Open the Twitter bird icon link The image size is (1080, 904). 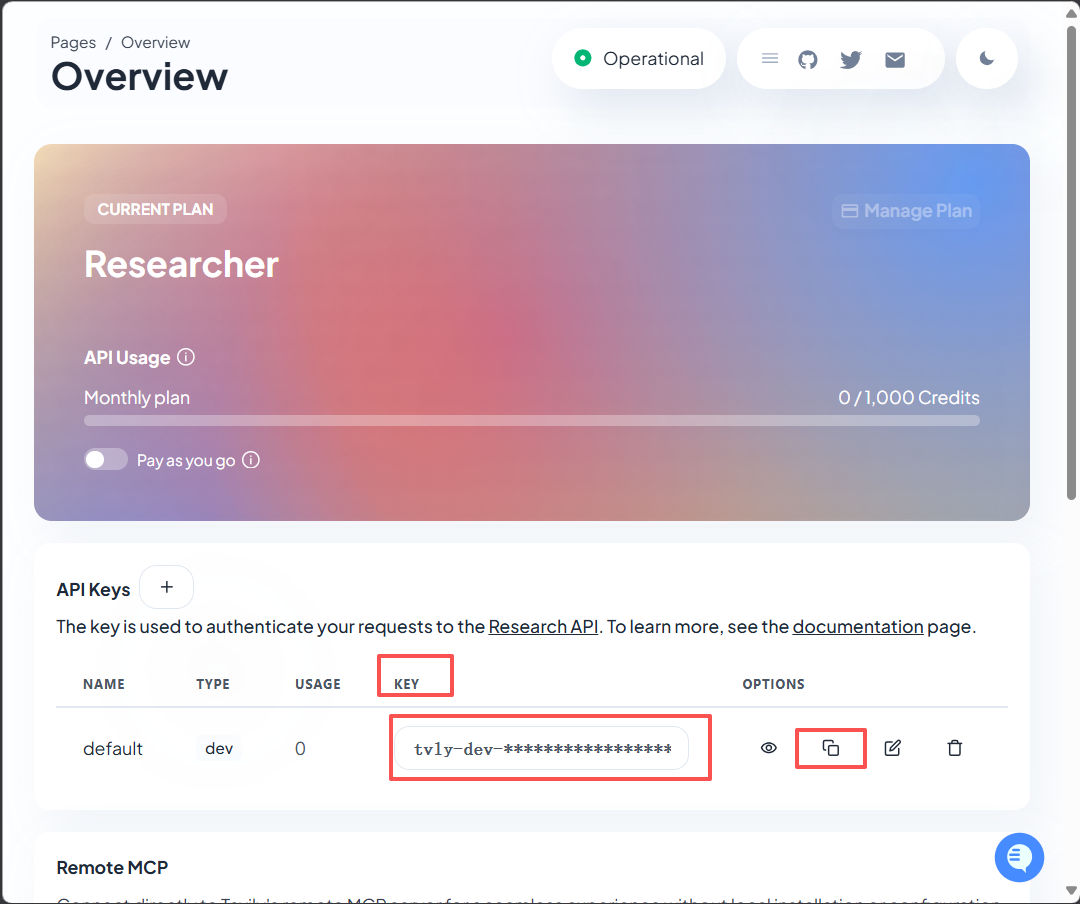pyautogui.click(x=851, y=60)
